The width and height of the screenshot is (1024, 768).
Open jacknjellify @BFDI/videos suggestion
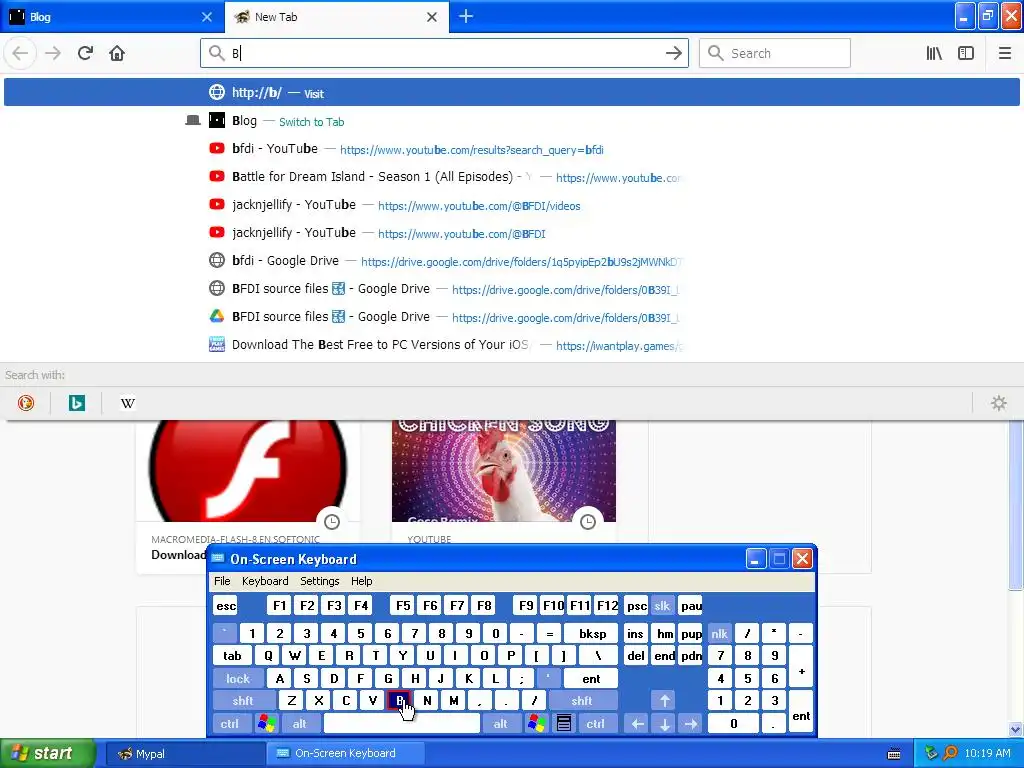pyautogui.click(x=511, y=205)
